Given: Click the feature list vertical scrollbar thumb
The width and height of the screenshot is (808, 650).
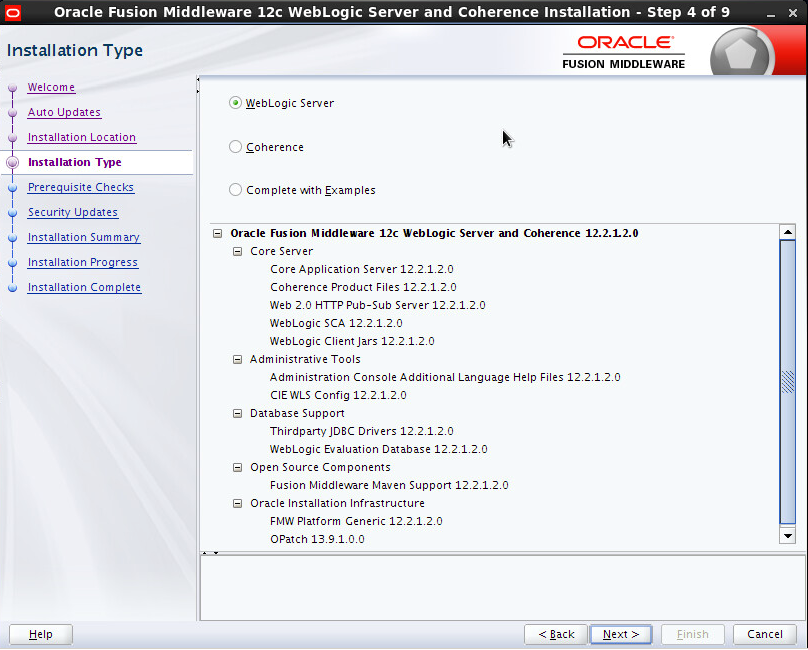Looking at the screenshot, I should click(x=787, y=381).
